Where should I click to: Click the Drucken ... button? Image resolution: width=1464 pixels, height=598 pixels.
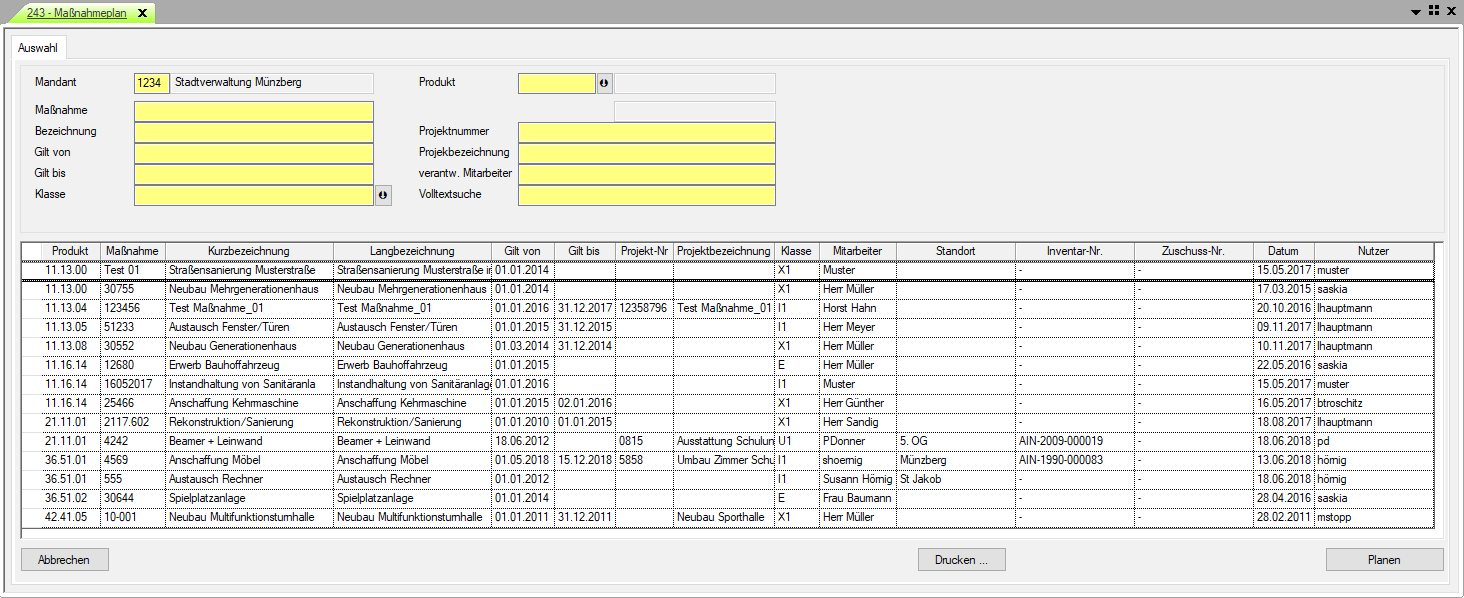tap(961, 560)
